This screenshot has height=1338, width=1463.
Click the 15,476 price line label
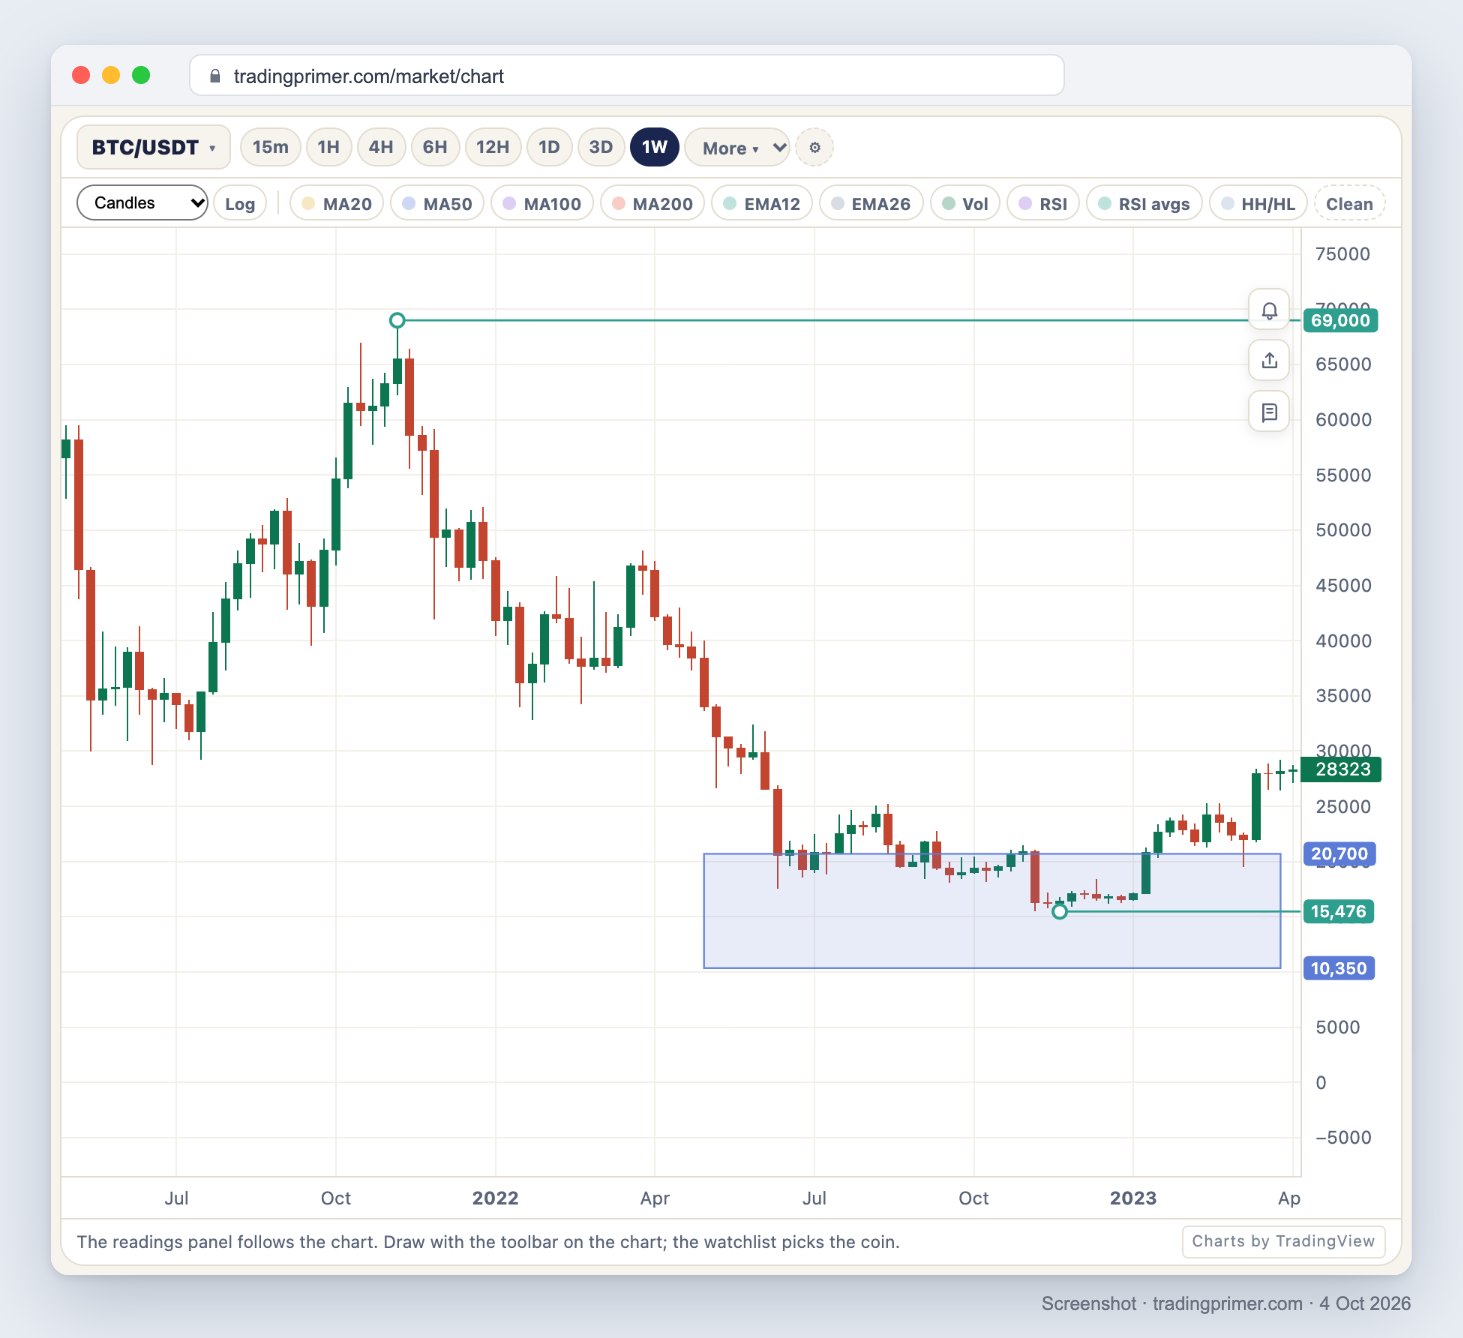tap(1338, 911)
